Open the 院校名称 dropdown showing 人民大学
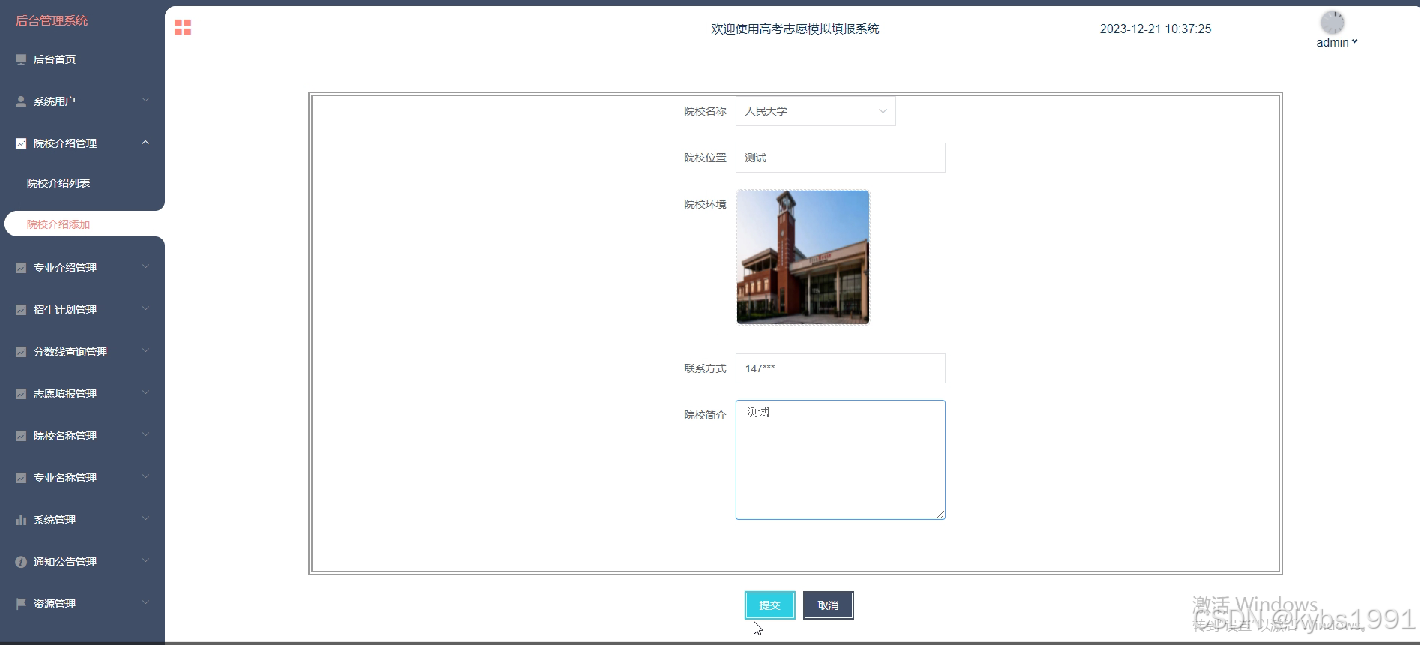Viewport: 1420px width, 645px height. [816, 111]
